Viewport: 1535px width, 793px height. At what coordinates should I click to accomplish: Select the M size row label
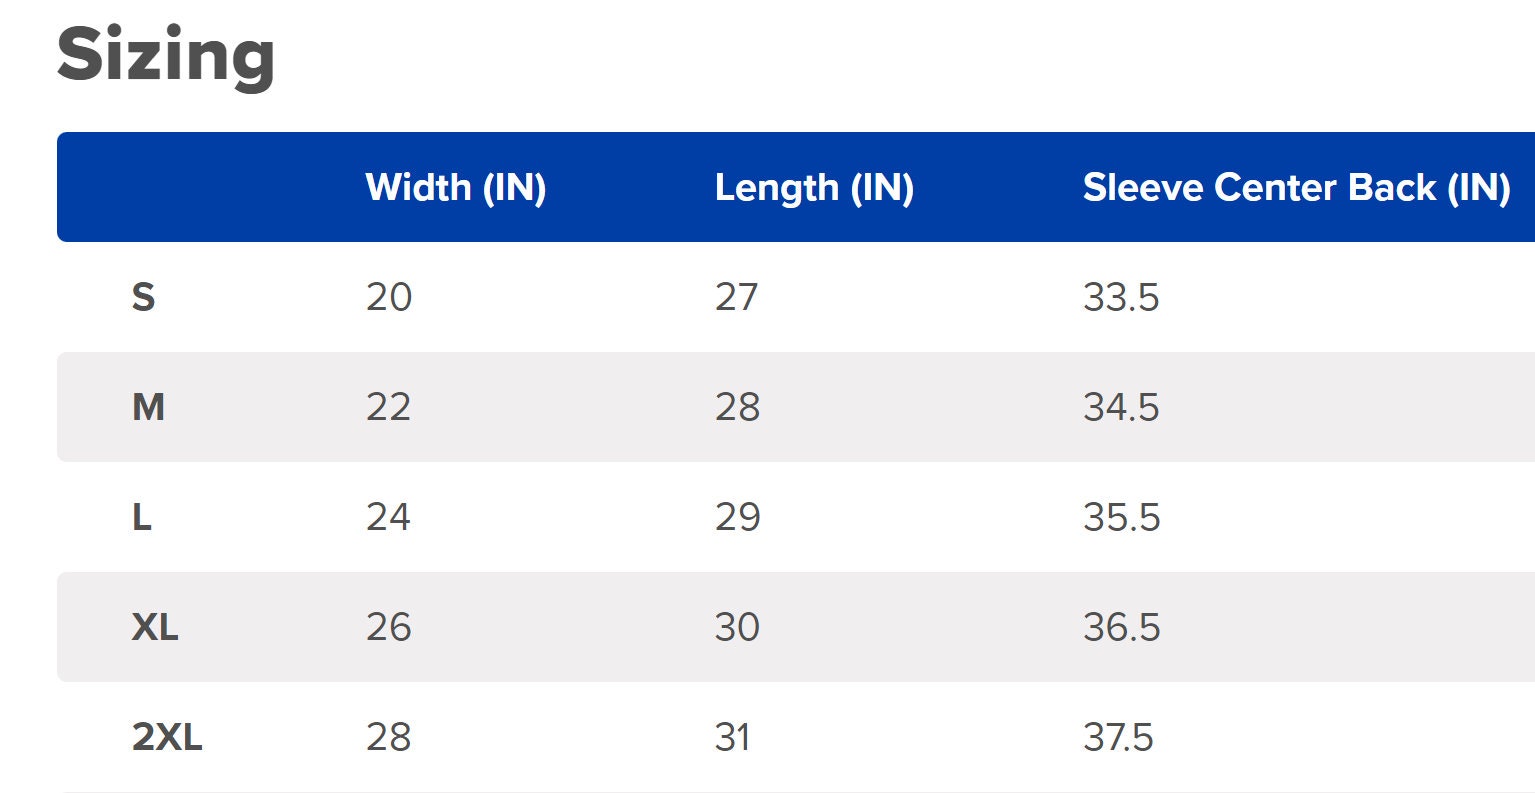click(148, 407)
